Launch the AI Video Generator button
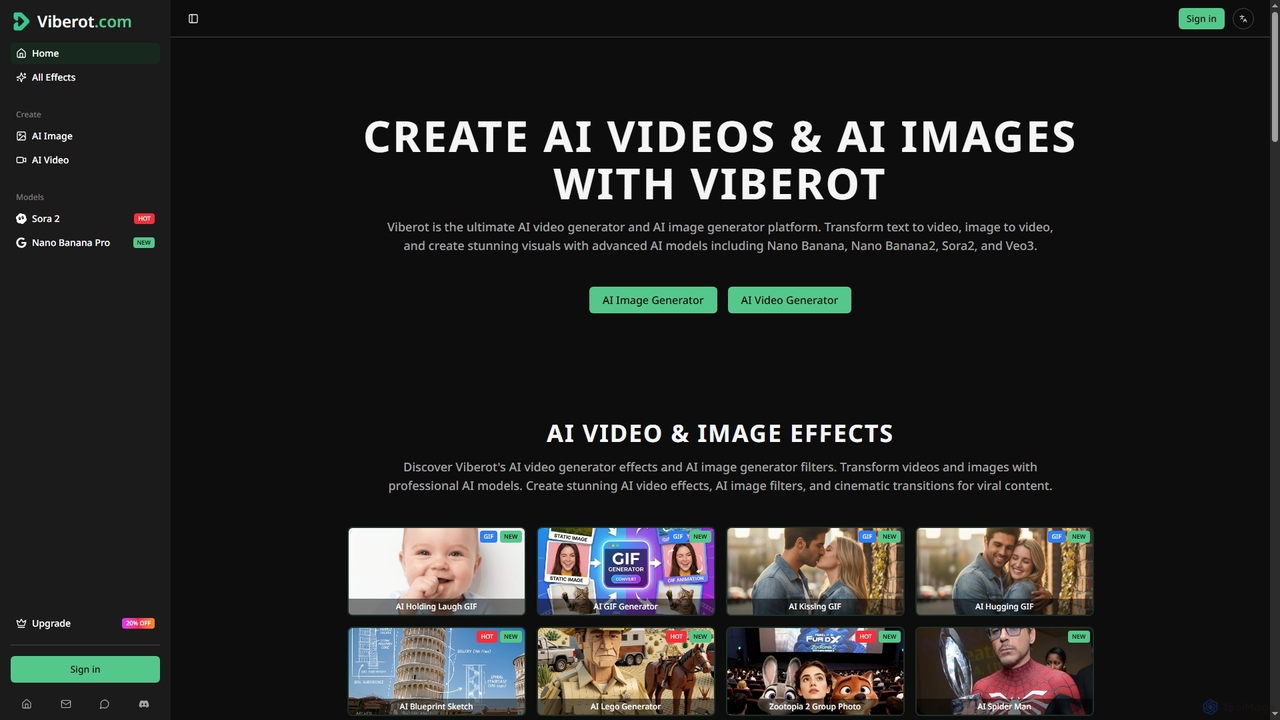The image size is (1280, 720). point(789,300)
